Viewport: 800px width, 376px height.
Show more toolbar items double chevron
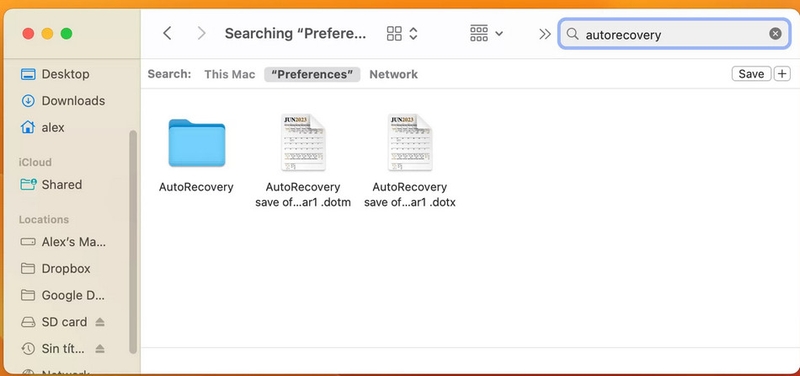coord(545,34)
